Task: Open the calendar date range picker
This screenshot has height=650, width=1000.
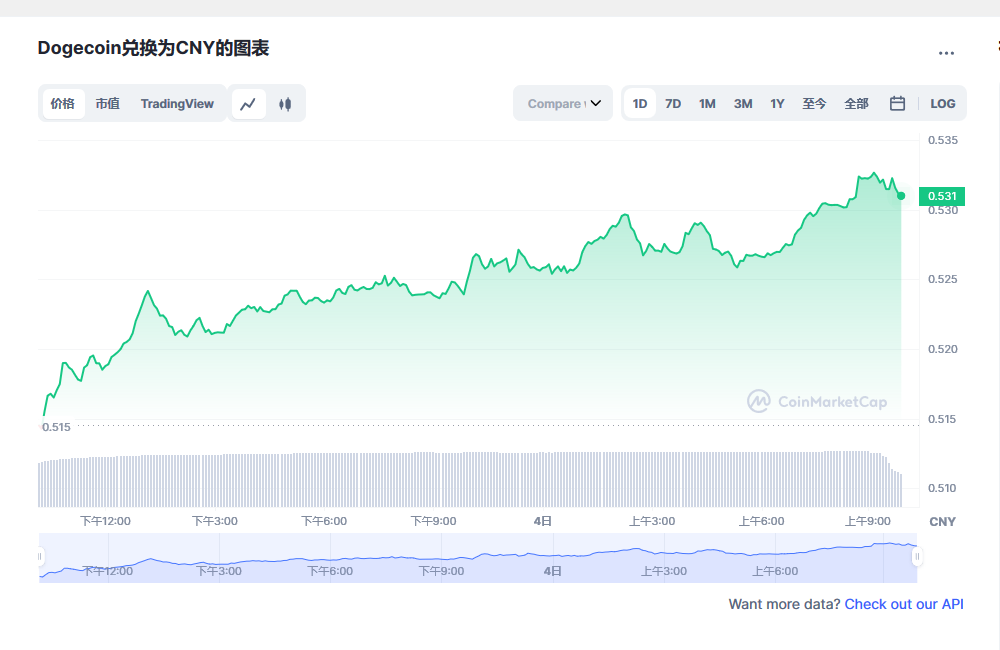Action: tap(897, 103)
